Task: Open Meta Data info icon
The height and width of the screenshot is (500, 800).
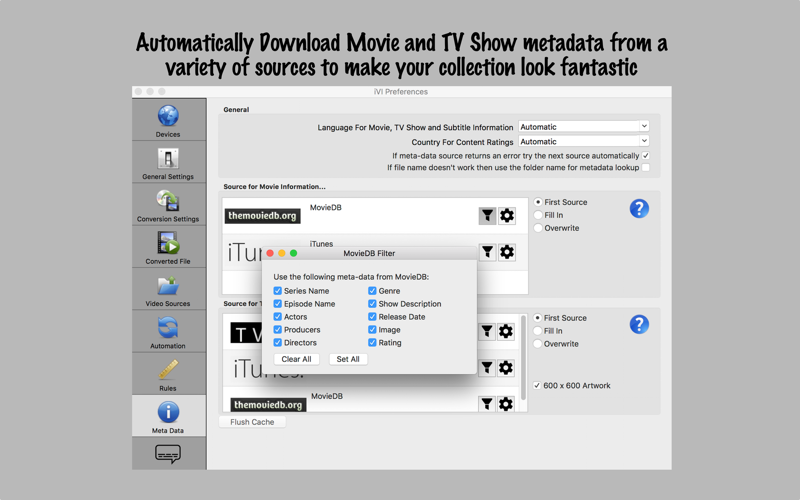Action: [x=168, y=412]
